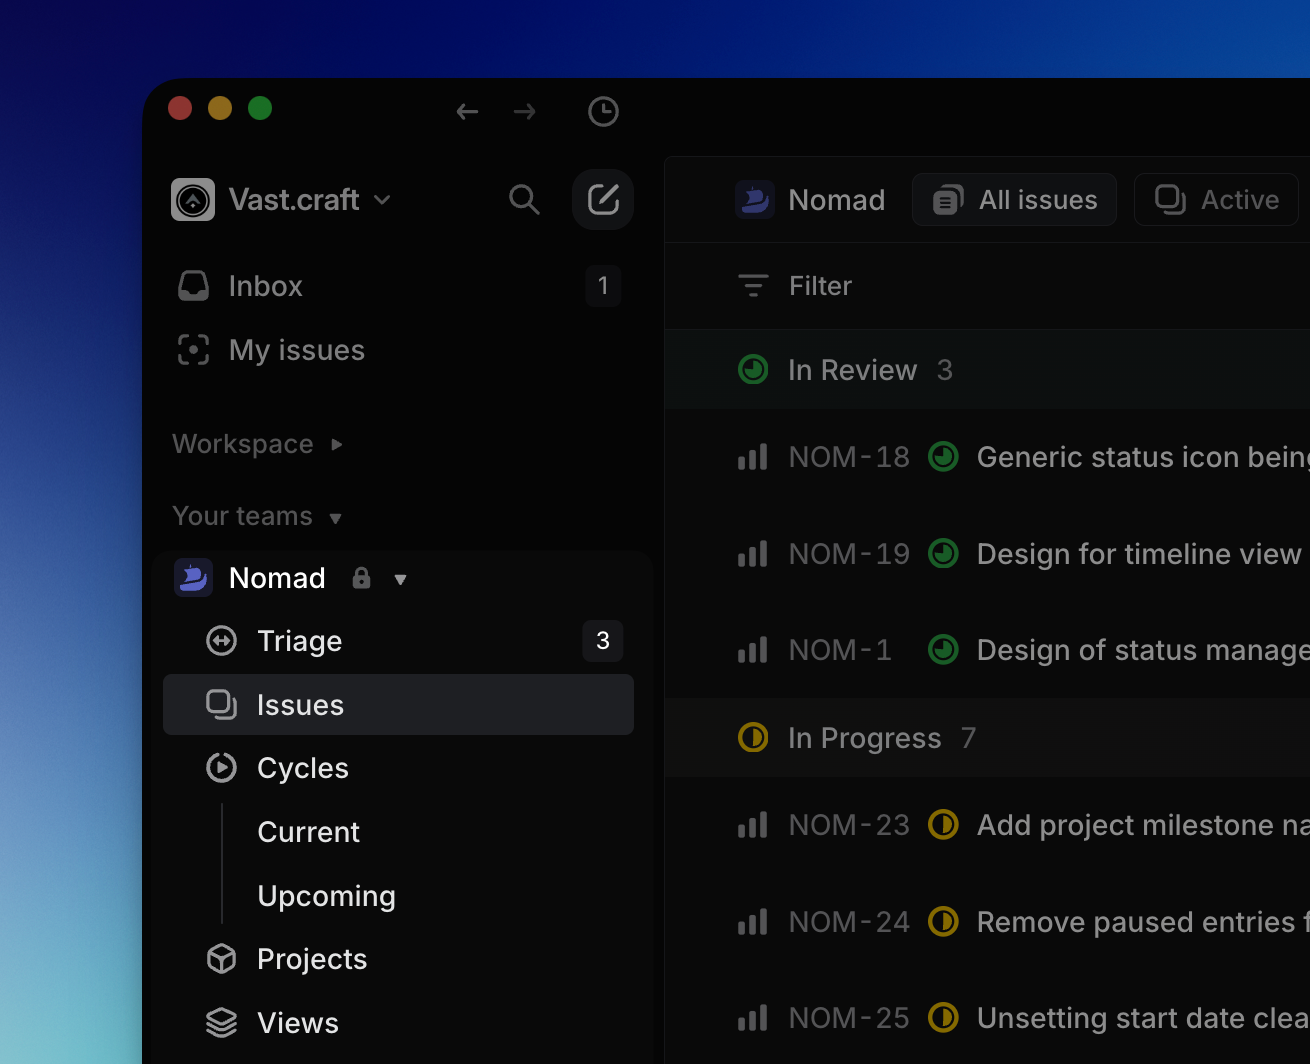Click the Projects cube icon
The image size is (1310, 1064).
221,958
